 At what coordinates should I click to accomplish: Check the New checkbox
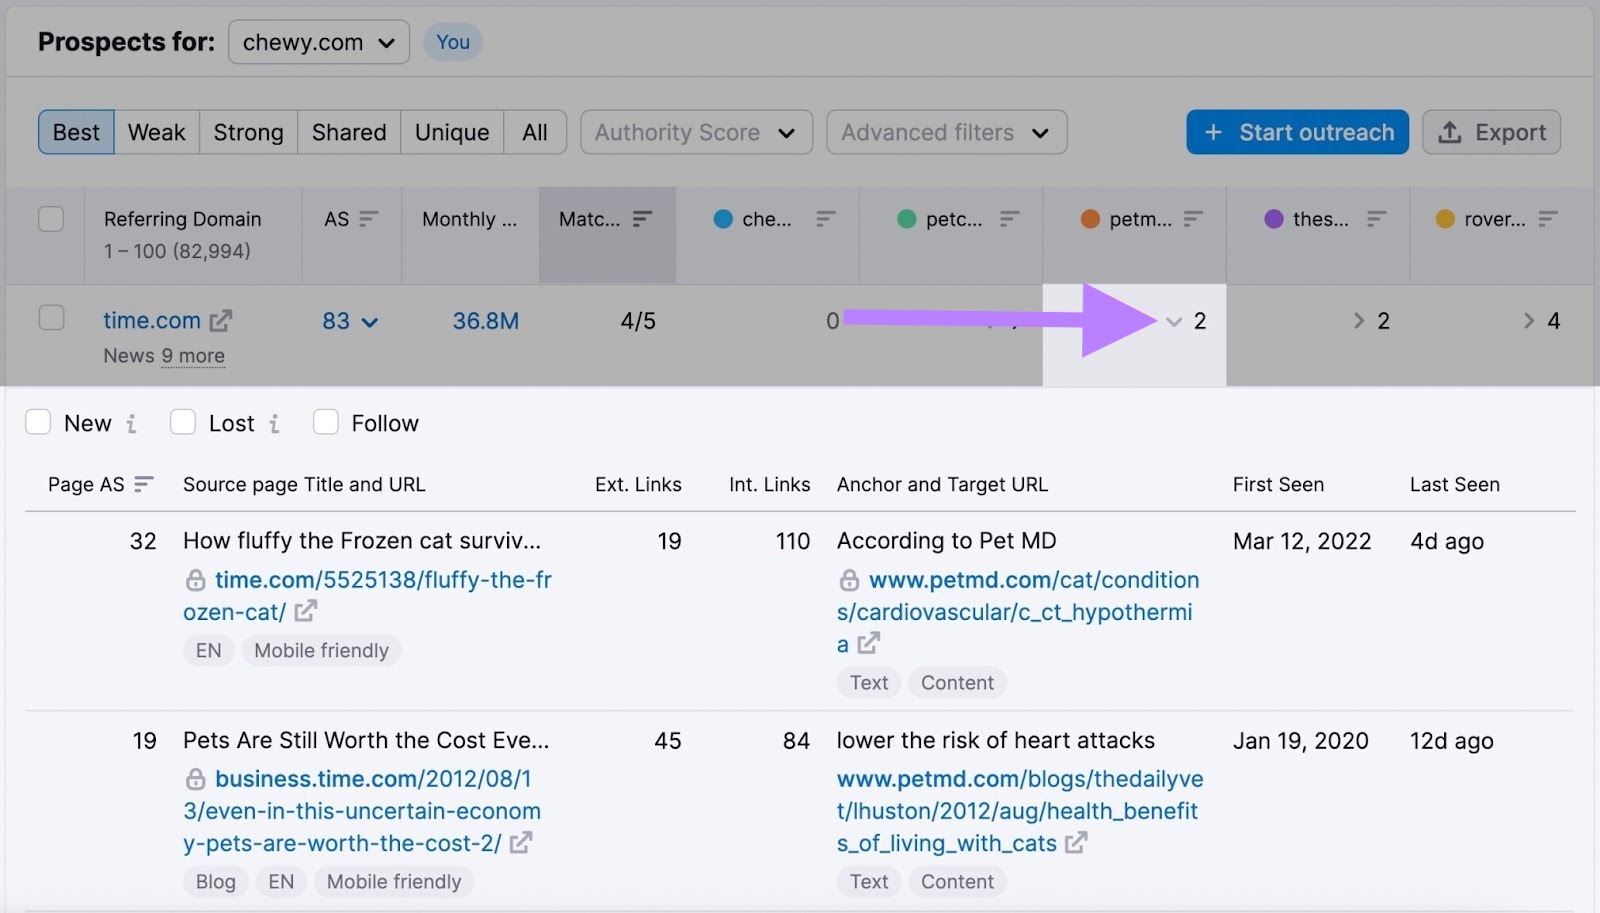(37, 422)
